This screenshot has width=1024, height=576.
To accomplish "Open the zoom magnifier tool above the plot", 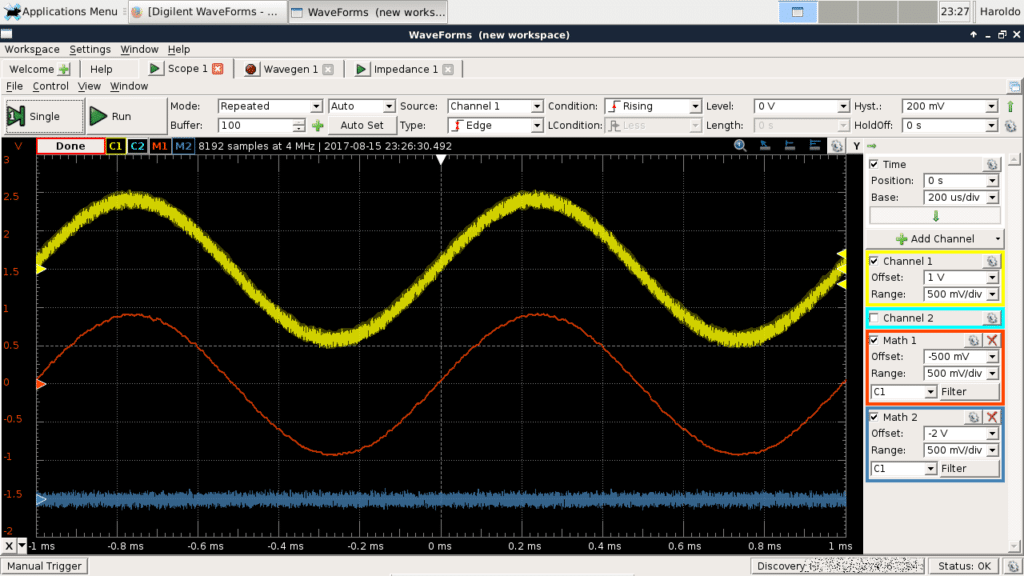I will 739,145.
